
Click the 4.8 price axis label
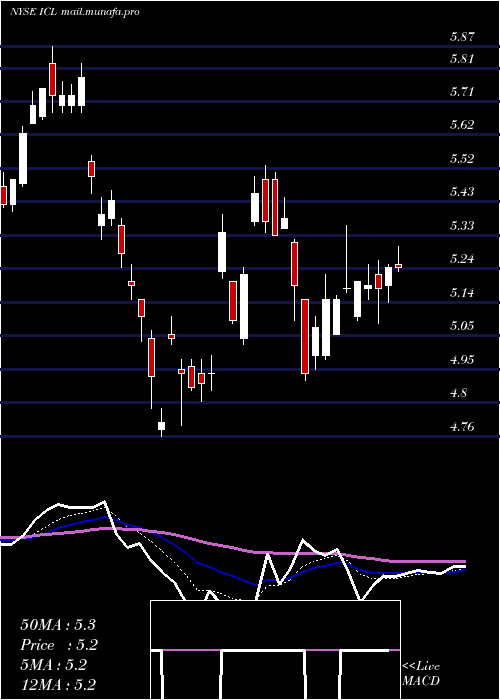tap(458, 393)
